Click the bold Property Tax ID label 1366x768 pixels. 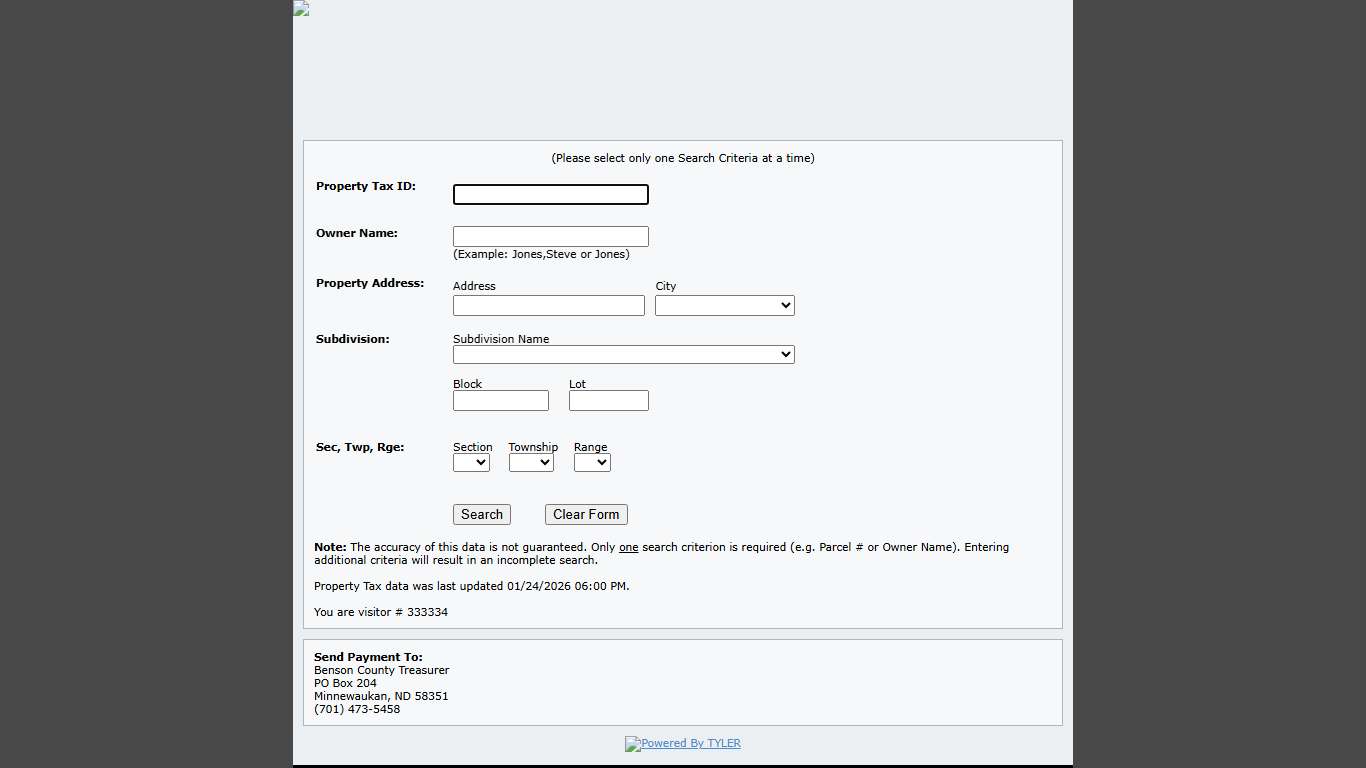tap(366, 187)
